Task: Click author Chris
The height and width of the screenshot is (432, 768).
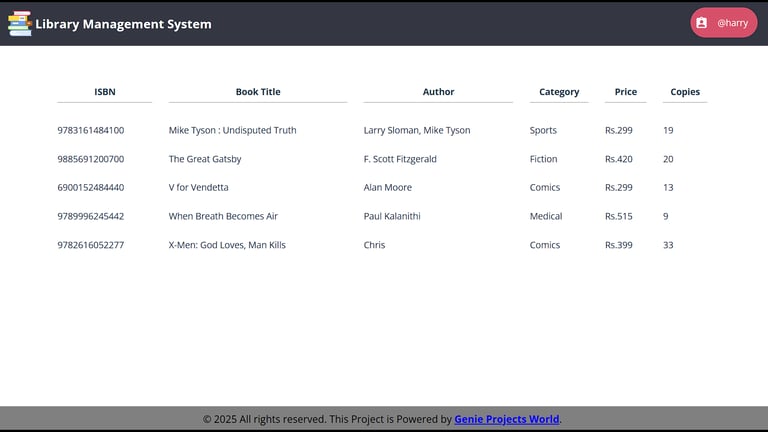Action: [x=374, y=245]
